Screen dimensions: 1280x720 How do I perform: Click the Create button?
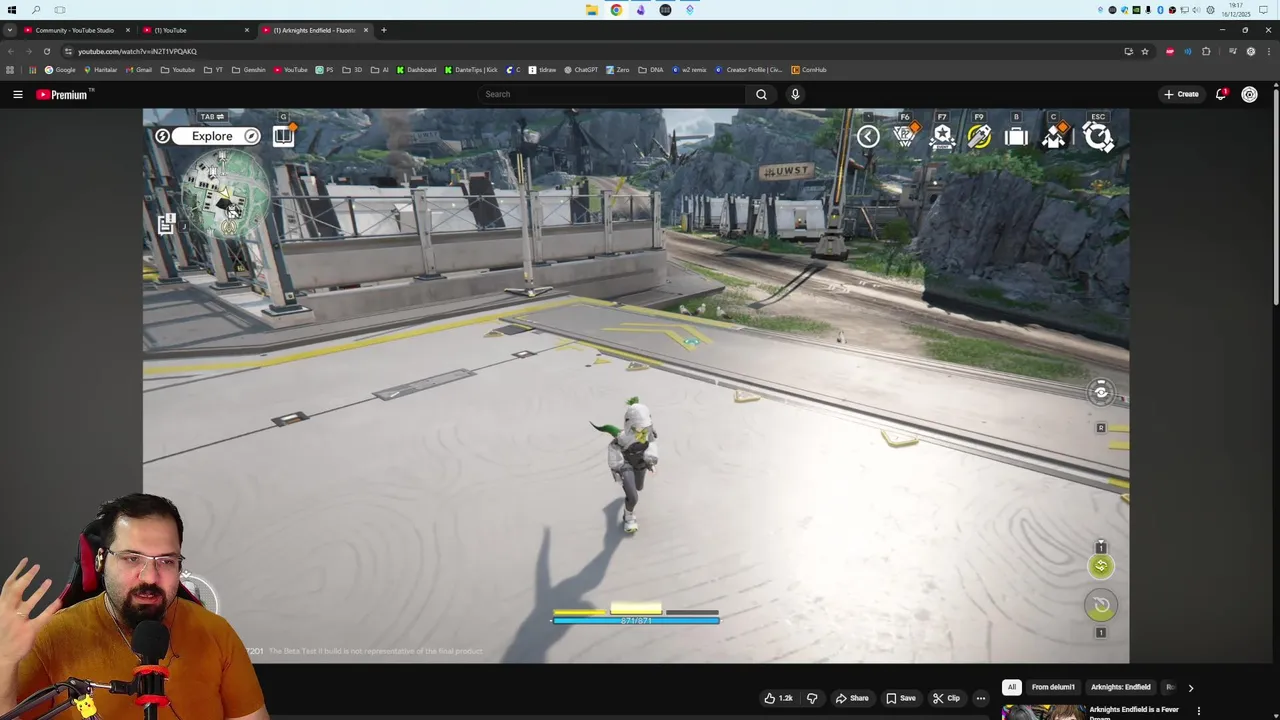[x=1181, y=94]
